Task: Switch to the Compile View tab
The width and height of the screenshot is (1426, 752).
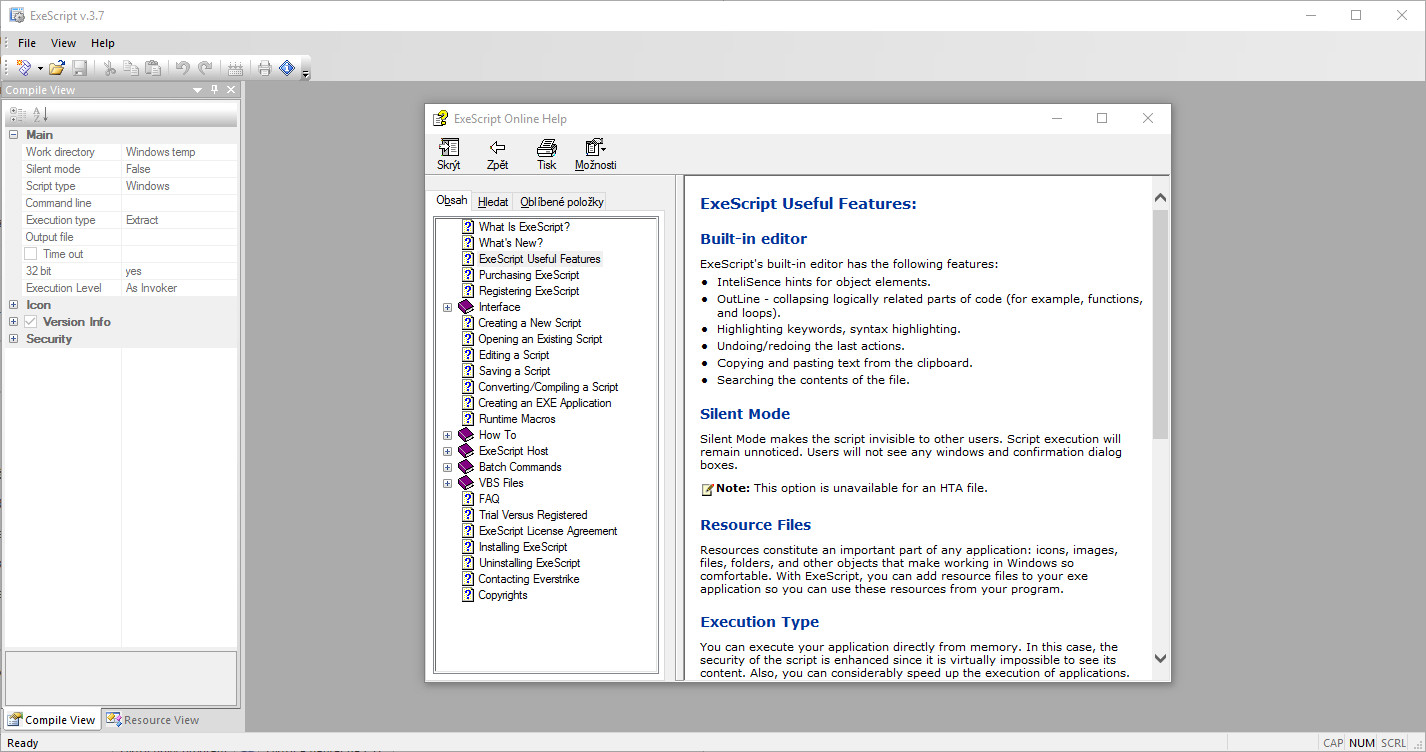Action: click(52, 720)
